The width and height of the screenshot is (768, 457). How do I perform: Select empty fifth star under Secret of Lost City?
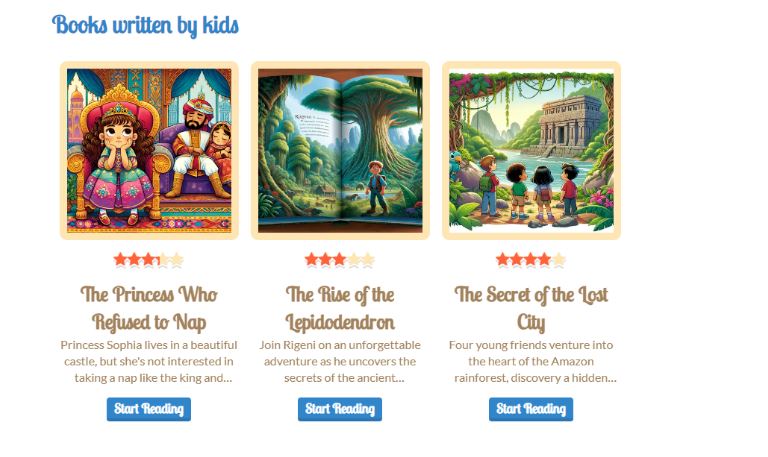pos(558,259)
